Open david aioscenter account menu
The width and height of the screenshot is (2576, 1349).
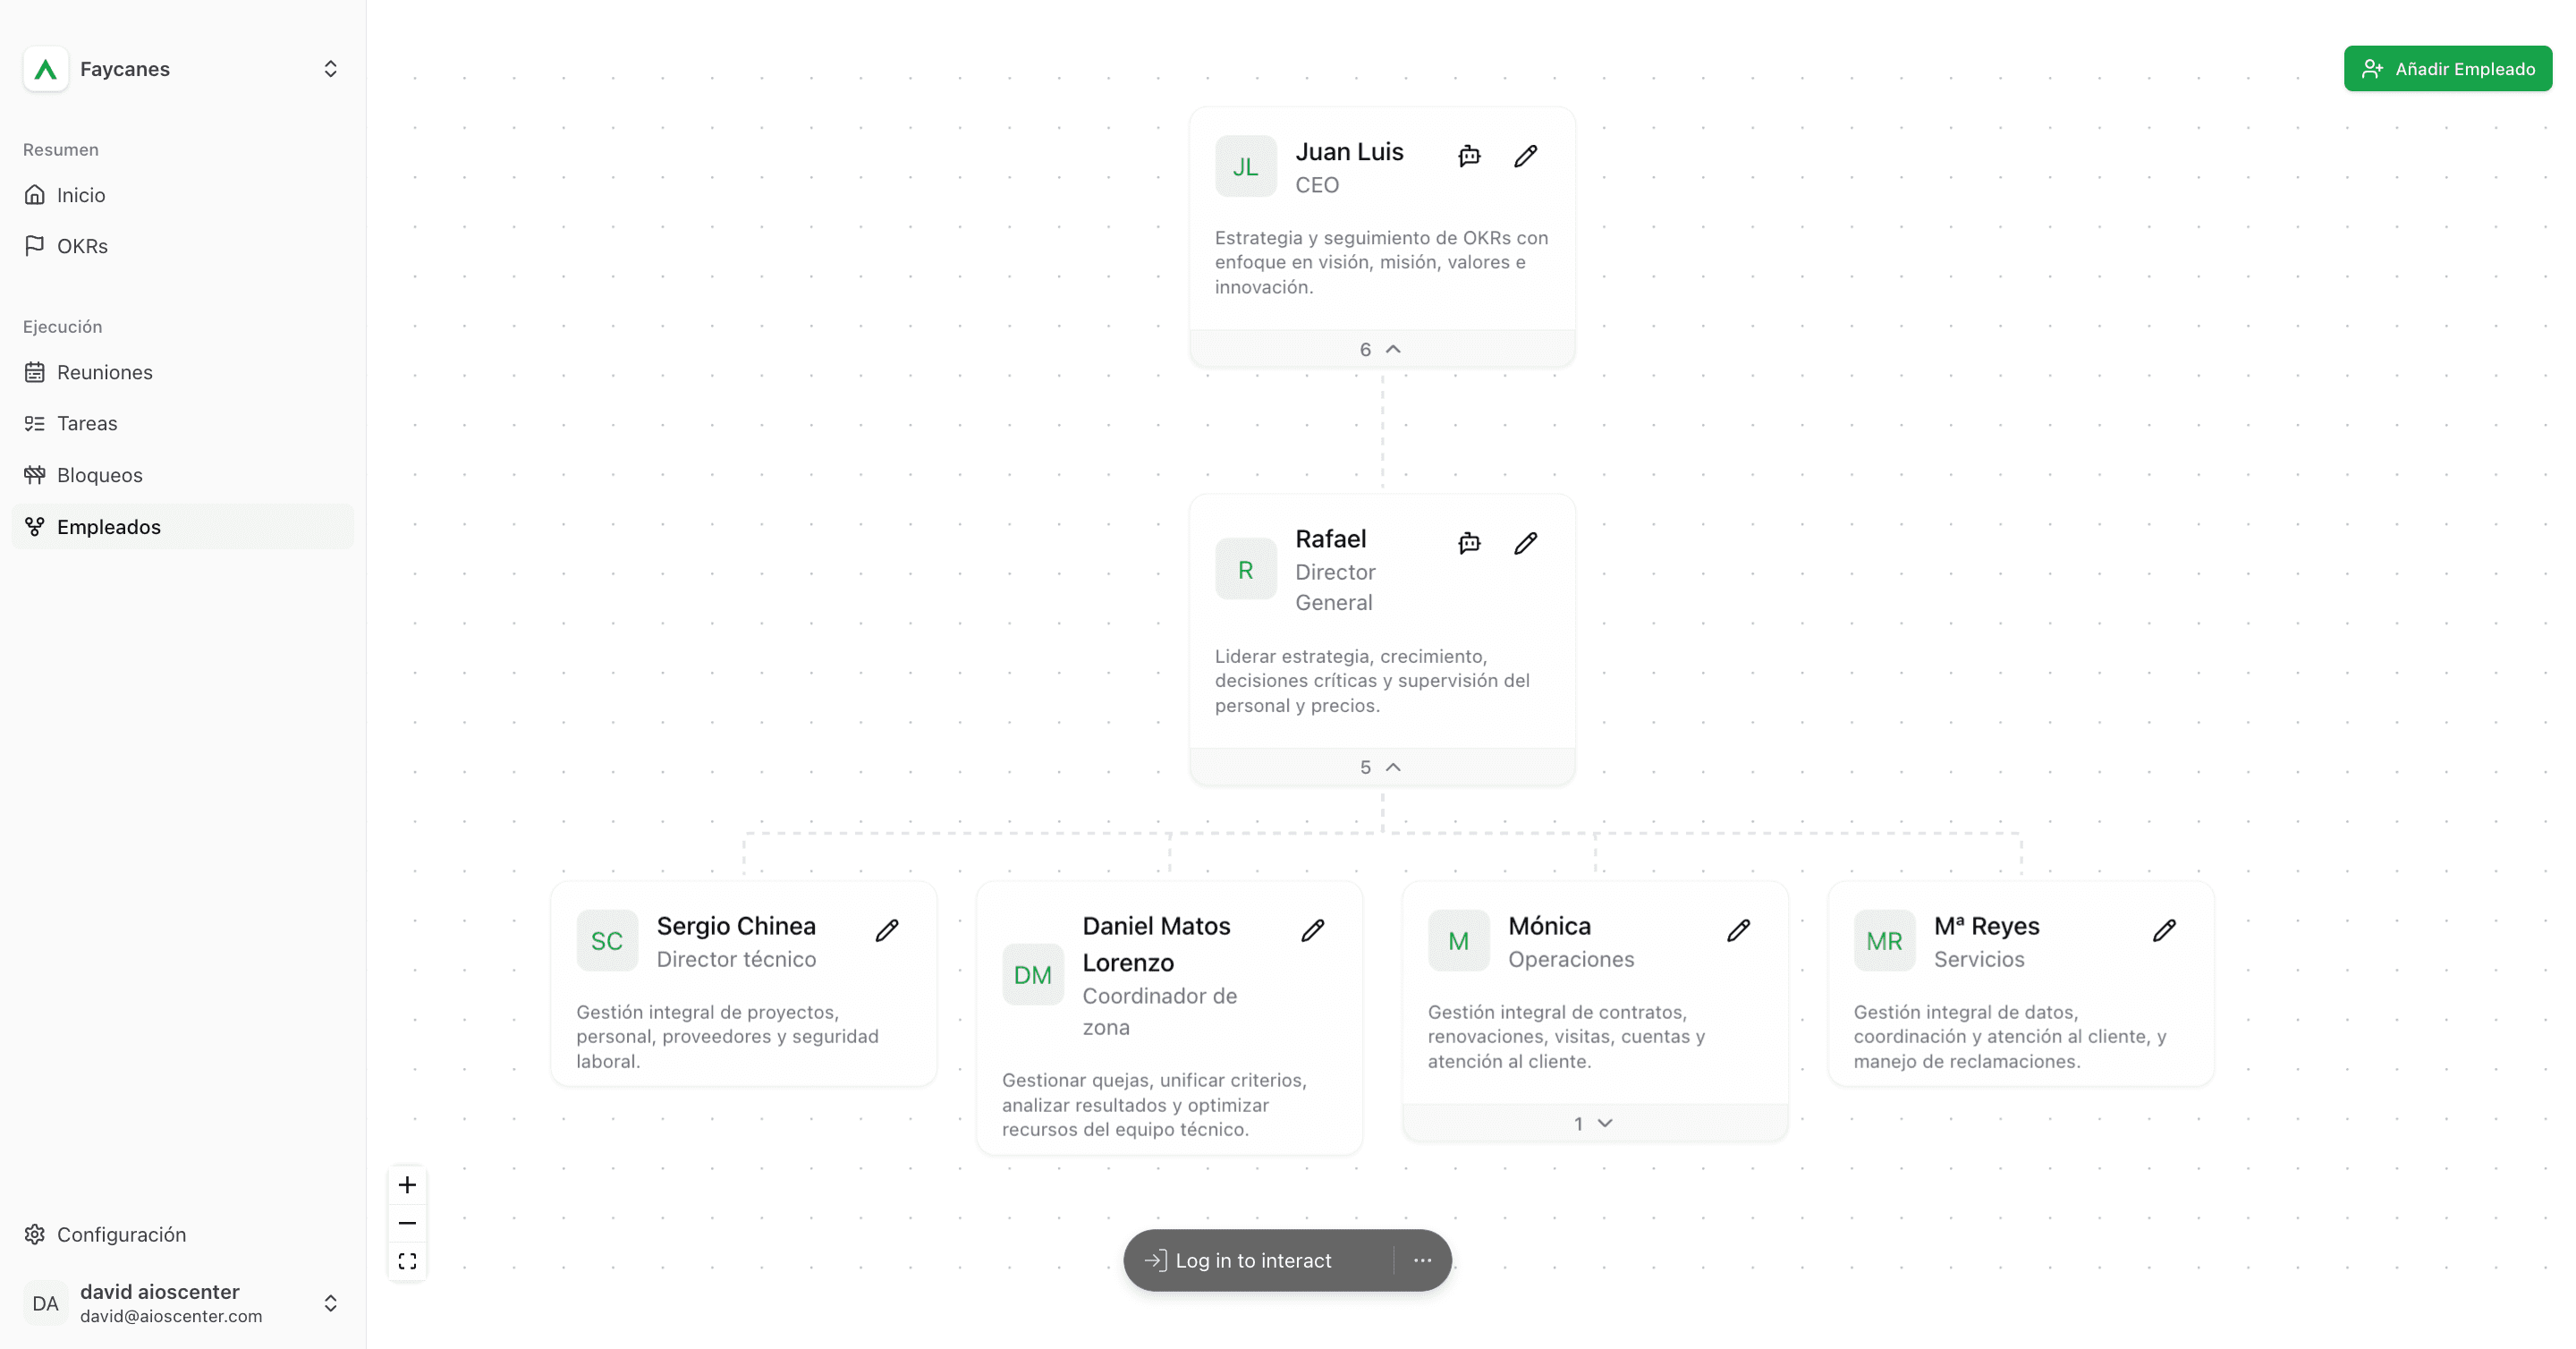point(183,1303)
